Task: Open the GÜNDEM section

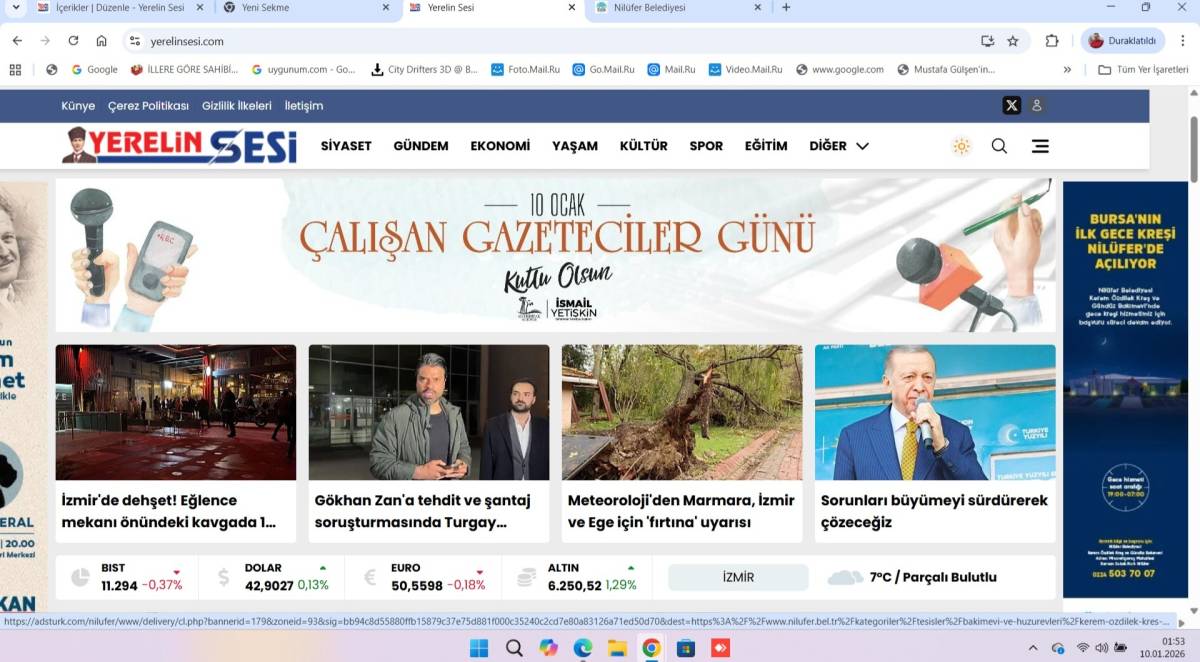Action: pos(420,146)
